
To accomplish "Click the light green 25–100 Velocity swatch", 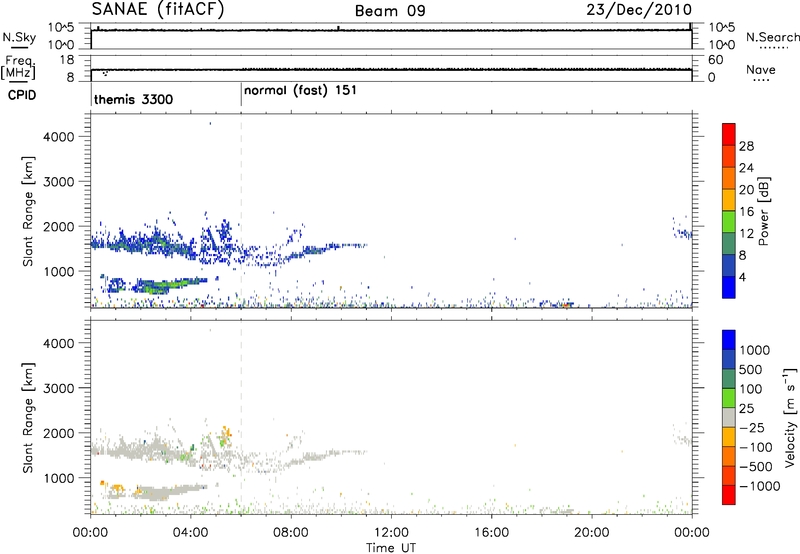I will click(729, 398).
